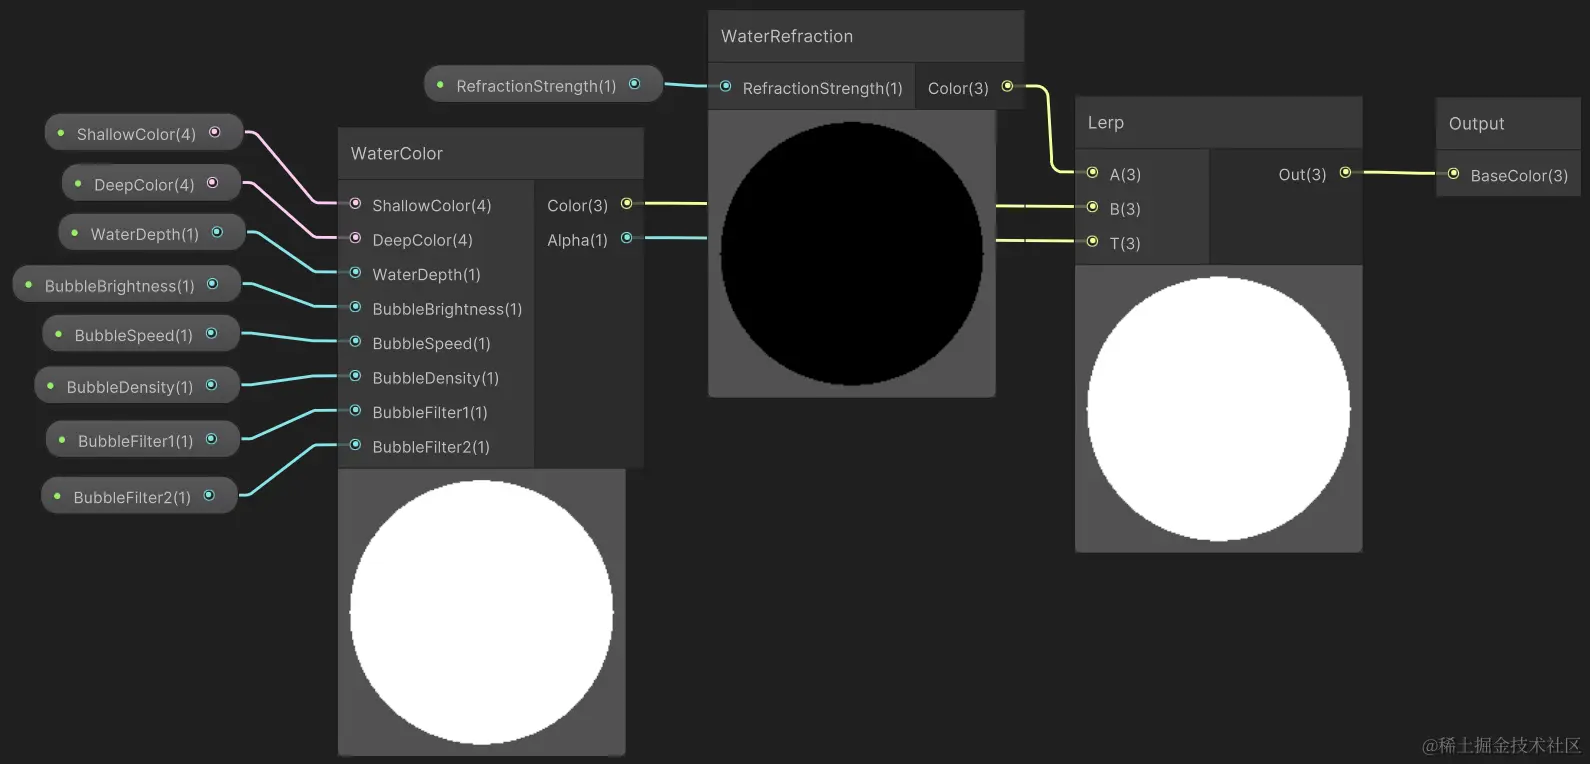
Task: Click WaterRefraction RefractionStrength(1) input port
Action: tap(726, 87)
